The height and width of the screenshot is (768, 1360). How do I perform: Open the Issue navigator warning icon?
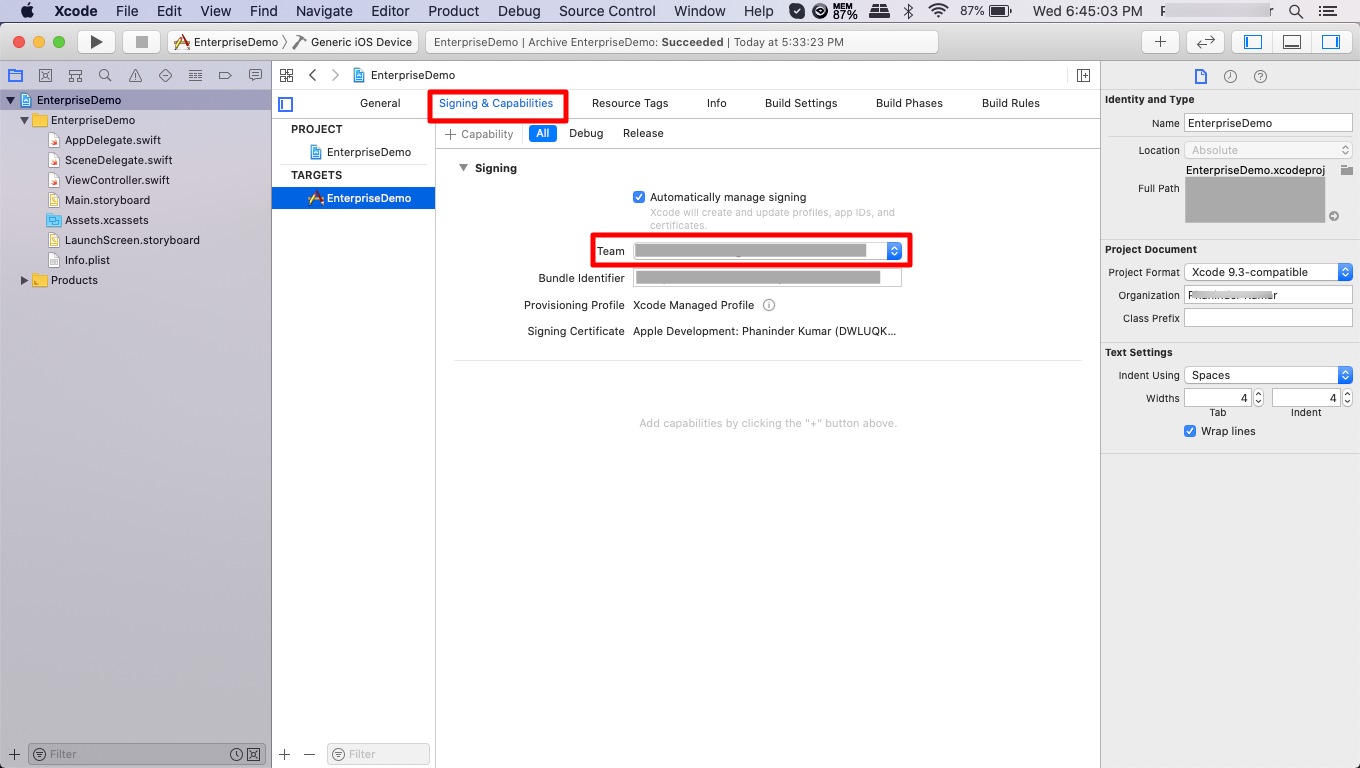click(135, 75)
